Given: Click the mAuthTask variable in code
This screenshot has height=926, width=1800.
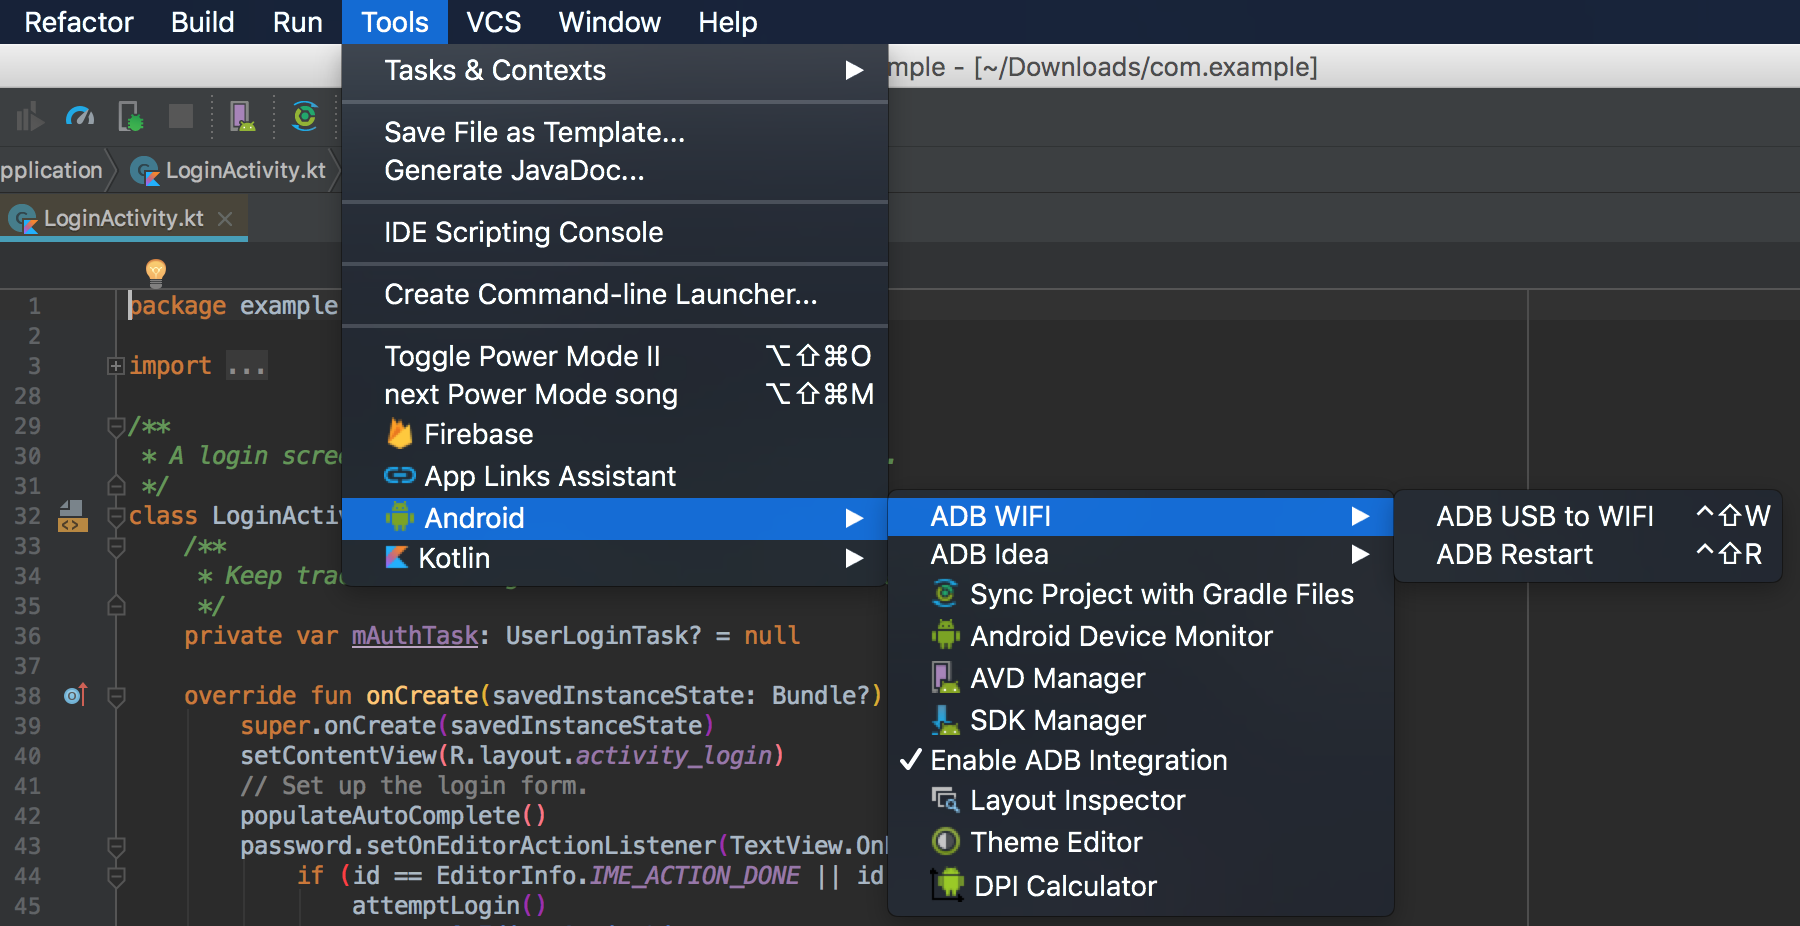Looking at the screenshot, I should point(415,636).
